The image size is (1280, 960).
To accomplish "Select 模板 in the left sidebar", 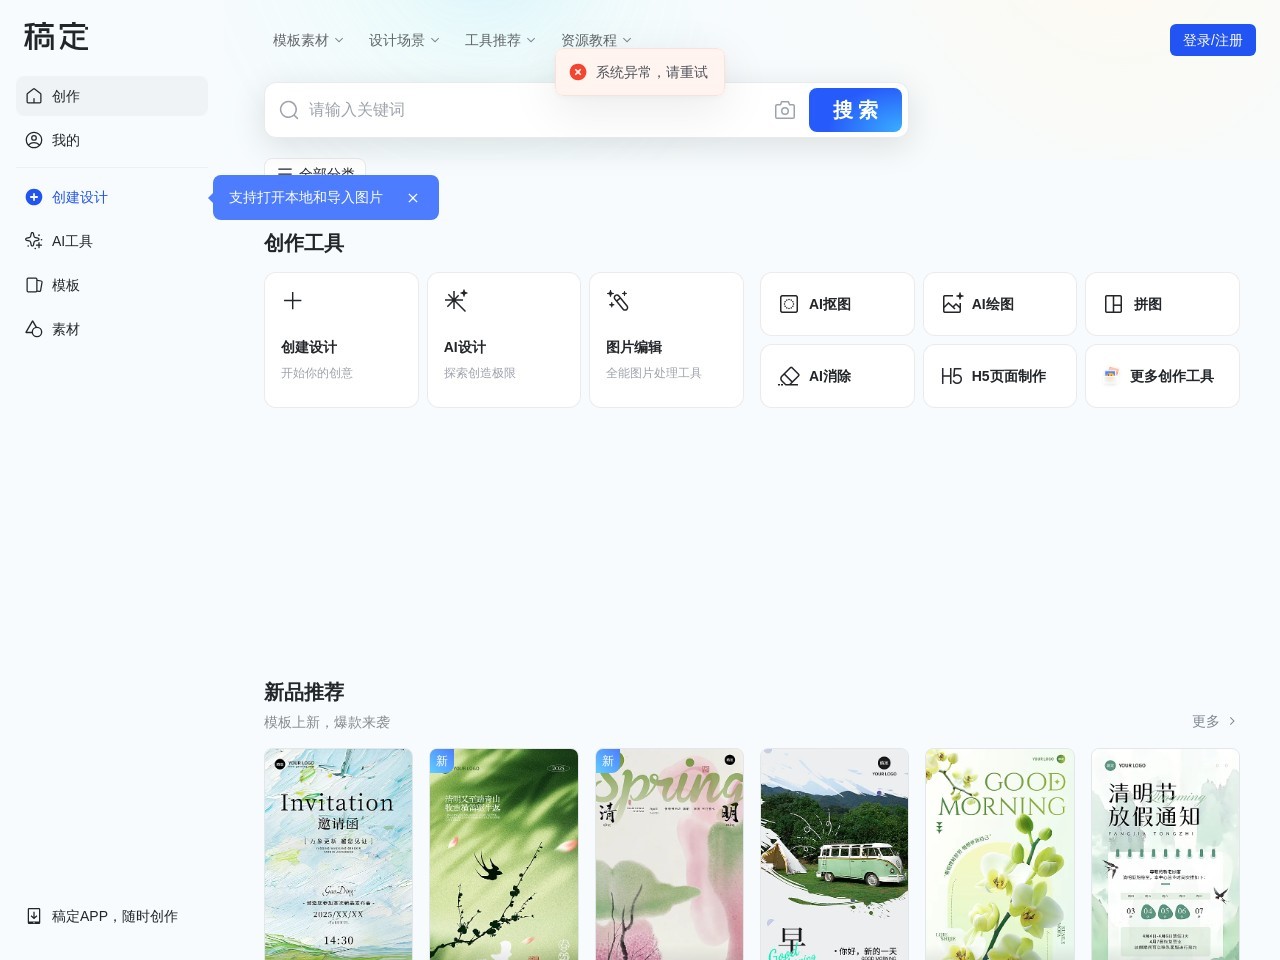I will point(66,285).
